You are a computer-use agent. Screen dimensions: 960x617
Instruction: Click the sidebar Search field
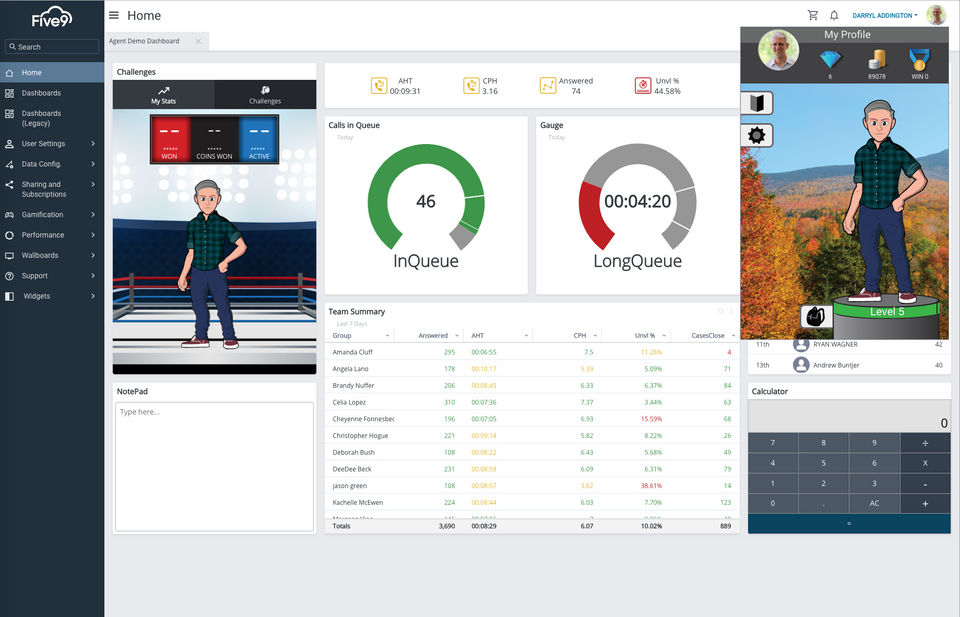click(x=52, y=47)
